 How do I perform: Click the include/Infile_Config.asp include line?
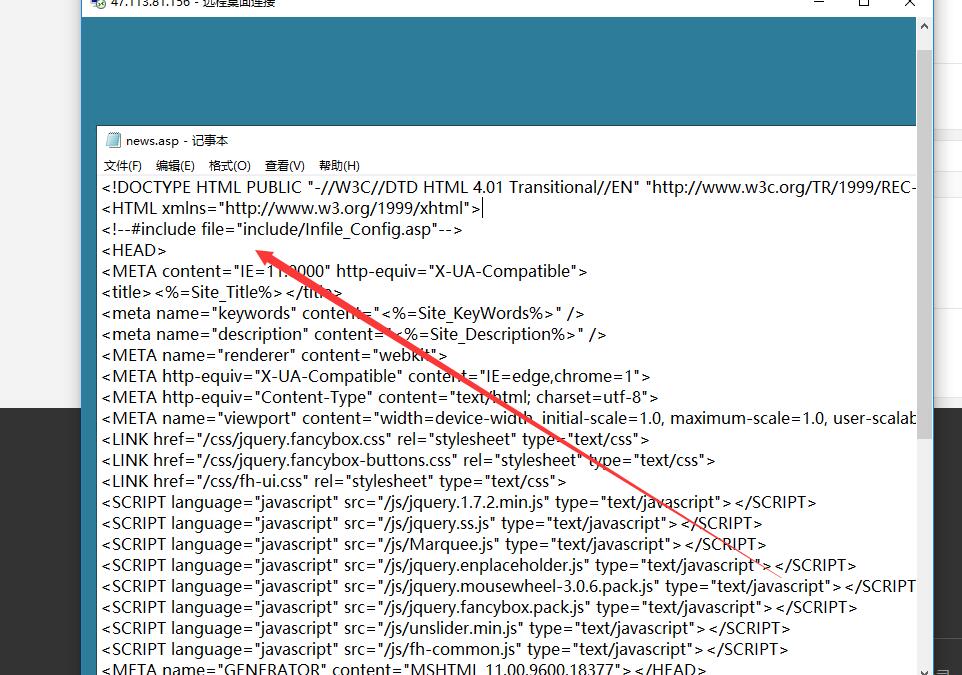click(x=282, y=230)
